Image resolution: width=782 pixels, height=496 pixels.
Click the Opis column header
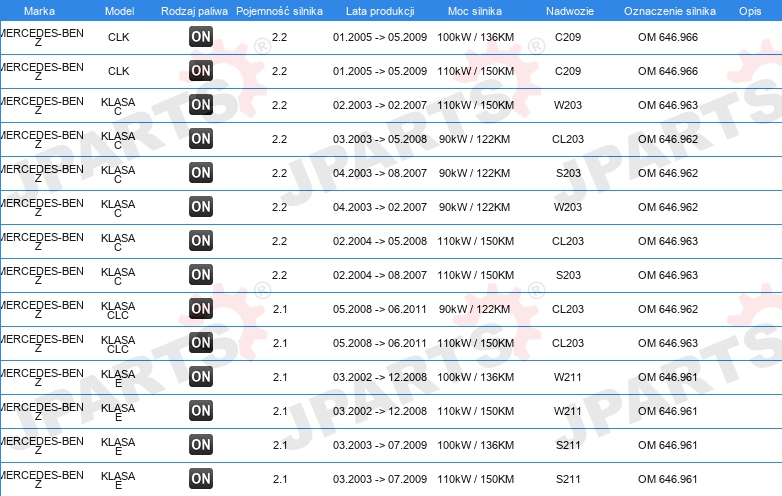click(750, 11)
